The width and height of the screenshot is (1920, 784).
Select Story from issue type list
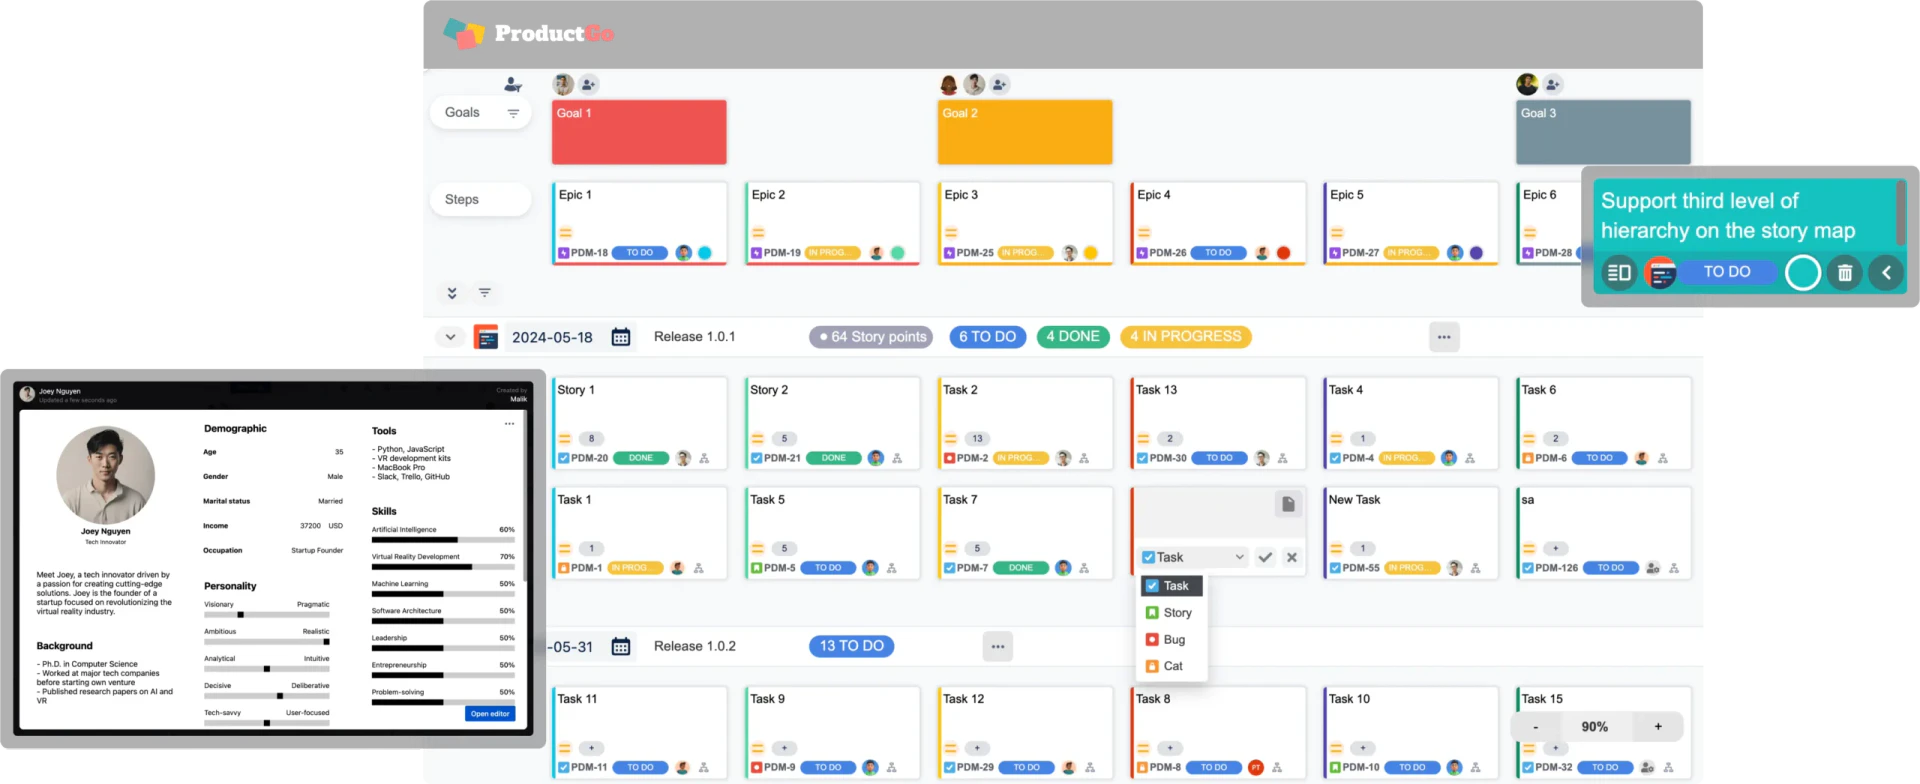point(1176,613)
